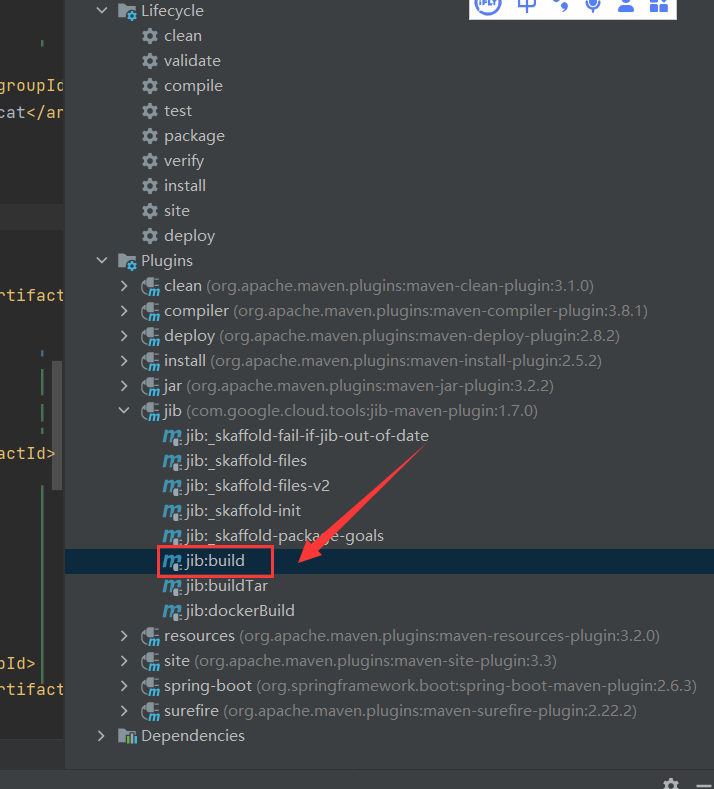
Task: Expand the spring-boot plugin node
Action: tap(124, 686)
